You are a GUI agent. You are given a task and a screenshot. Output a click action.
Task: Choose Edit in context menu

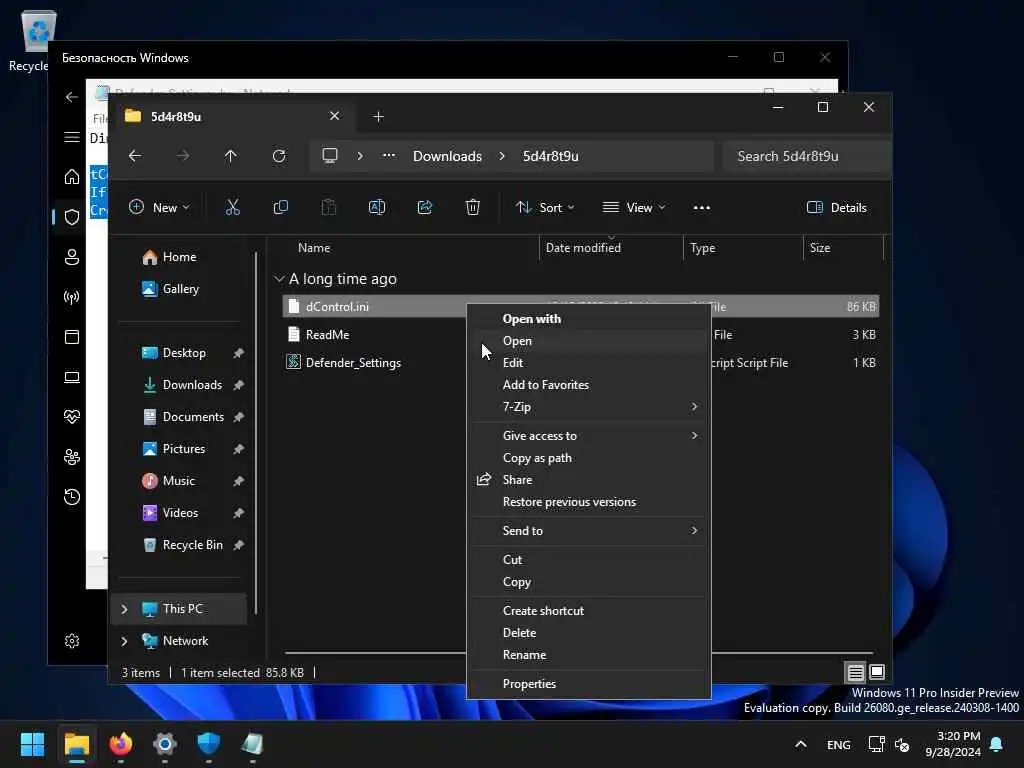[589, 363]
